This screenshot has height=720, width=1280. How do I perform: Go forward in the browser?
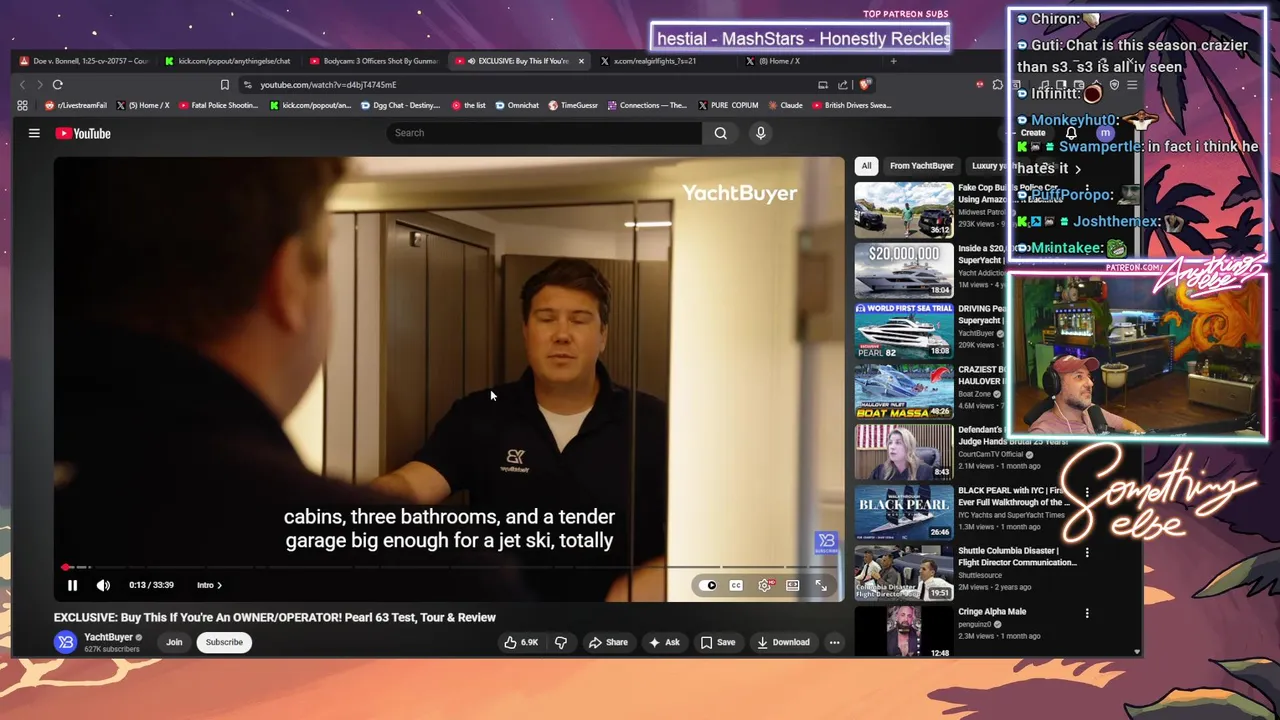point(40,85)
